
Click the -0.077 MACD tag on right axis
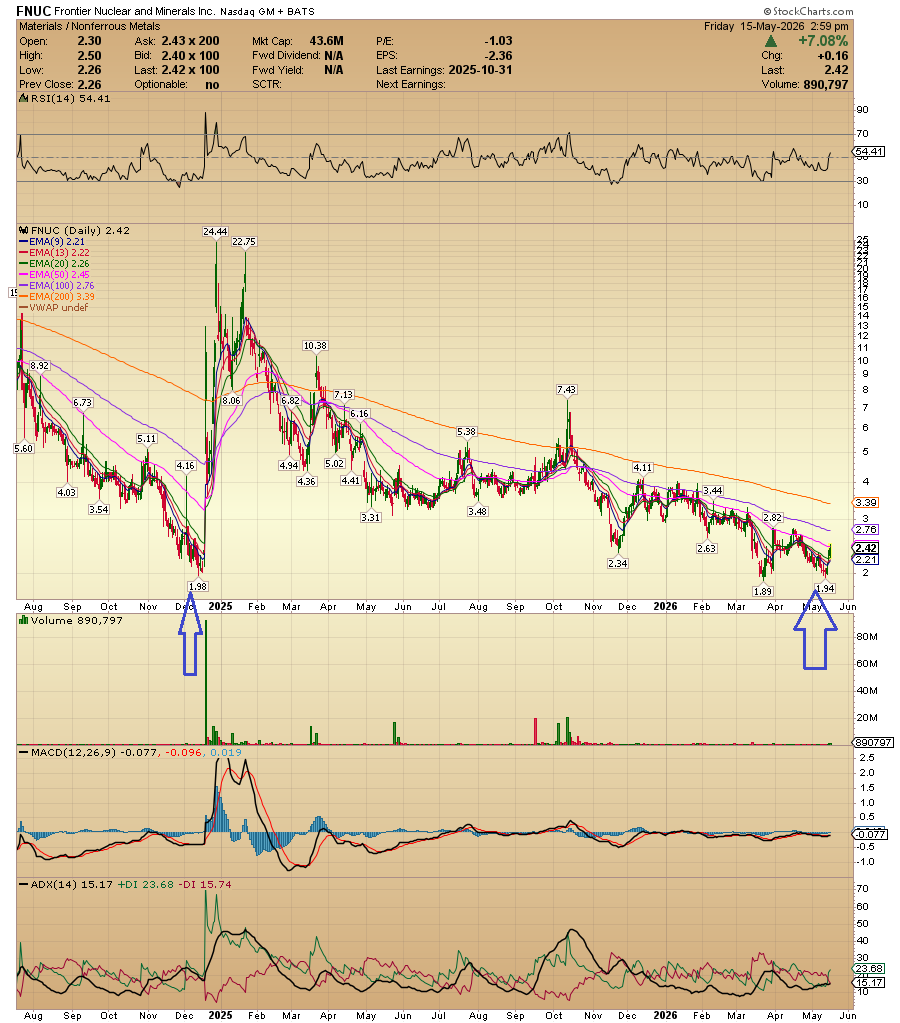[x=870, y=834]
